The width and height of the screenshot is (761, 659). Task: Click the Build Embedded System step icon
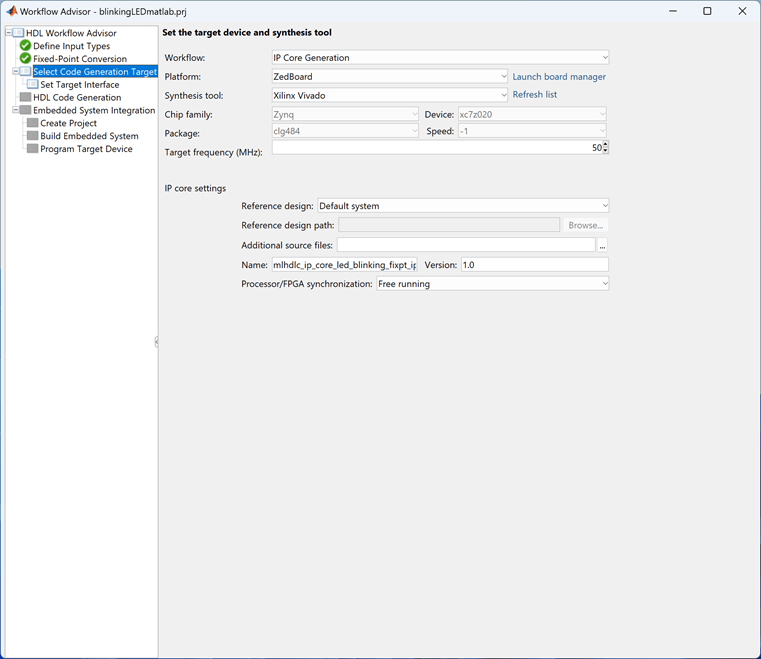[33, 136]
